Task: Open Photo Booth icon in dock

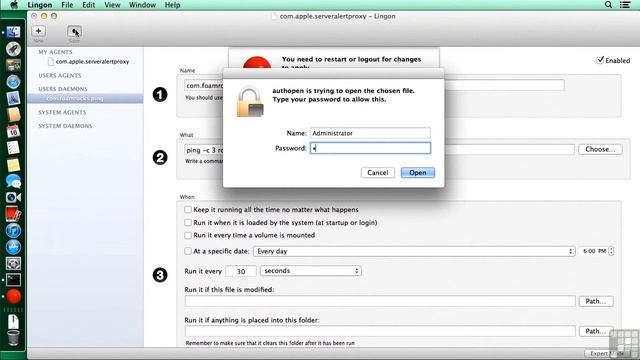Action: click(x=13, y=214)
